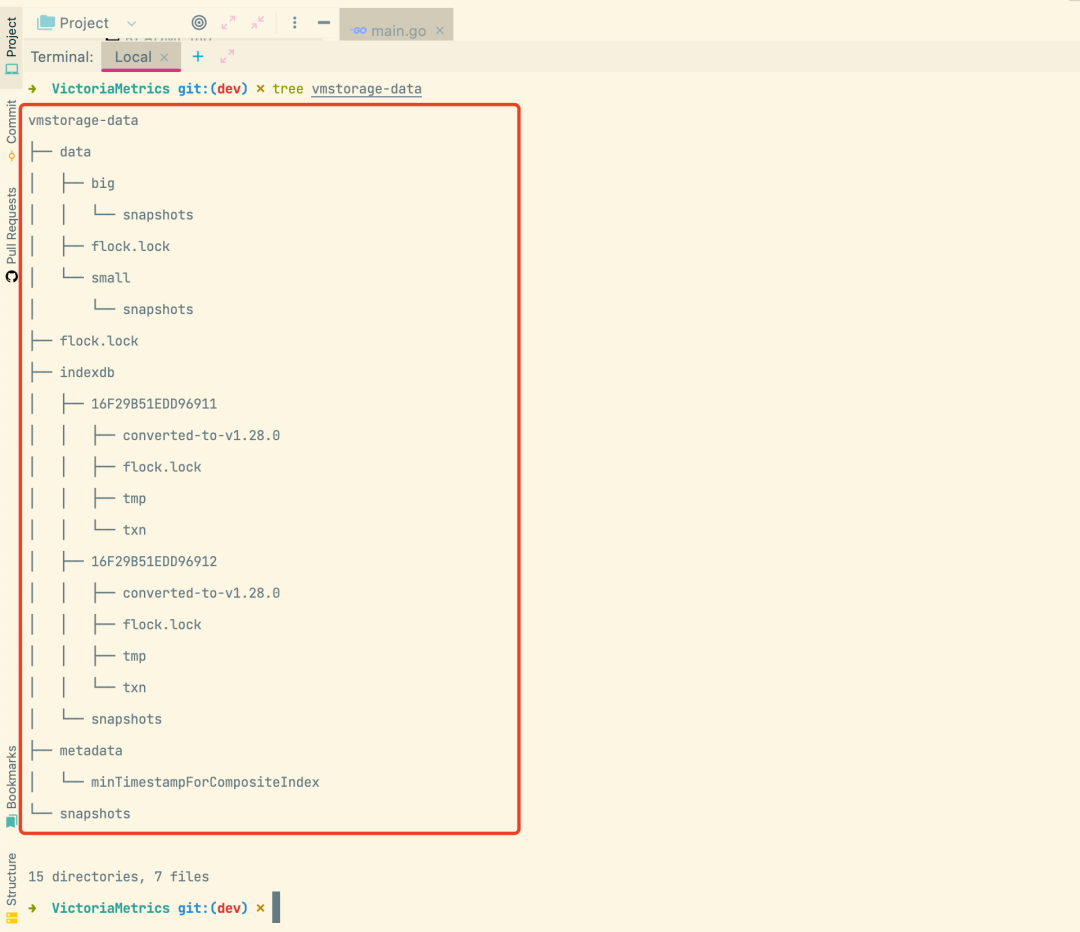Toggle the Pull Requests tool window
Screen dimensions: 1080x932
coord(11,234)
